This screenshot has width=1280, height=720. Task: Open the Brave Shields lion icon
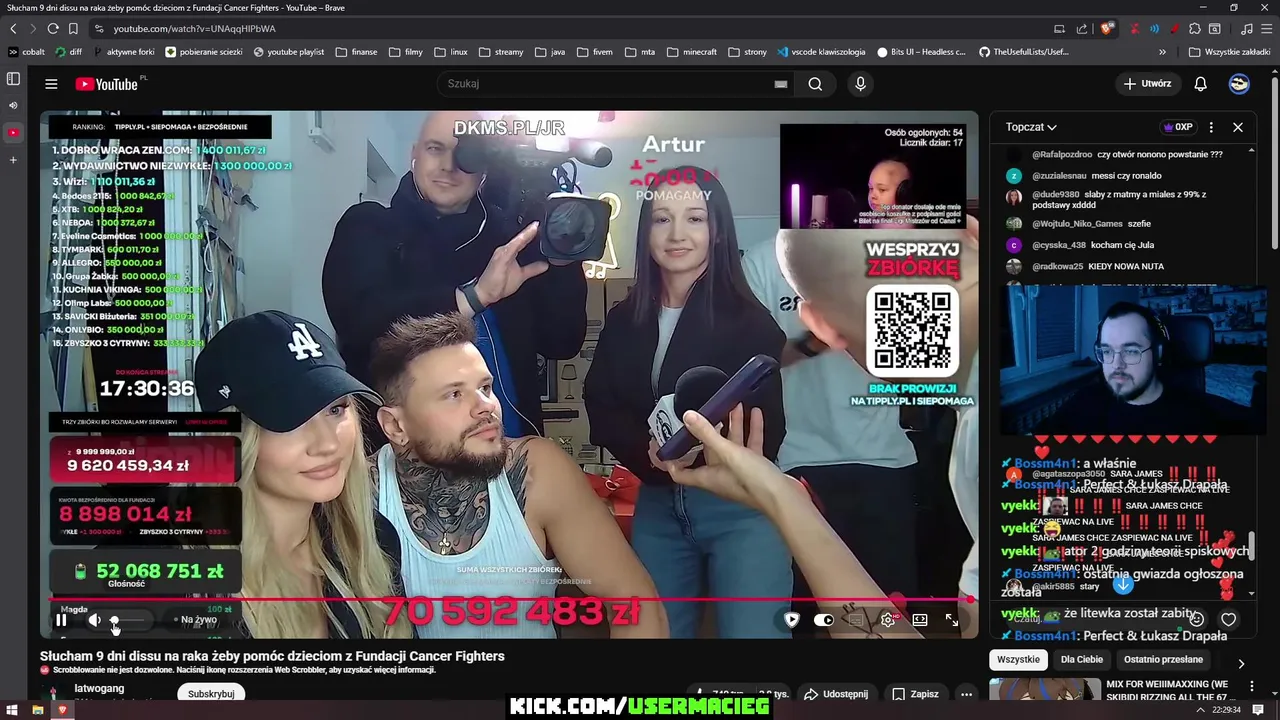1106,29
